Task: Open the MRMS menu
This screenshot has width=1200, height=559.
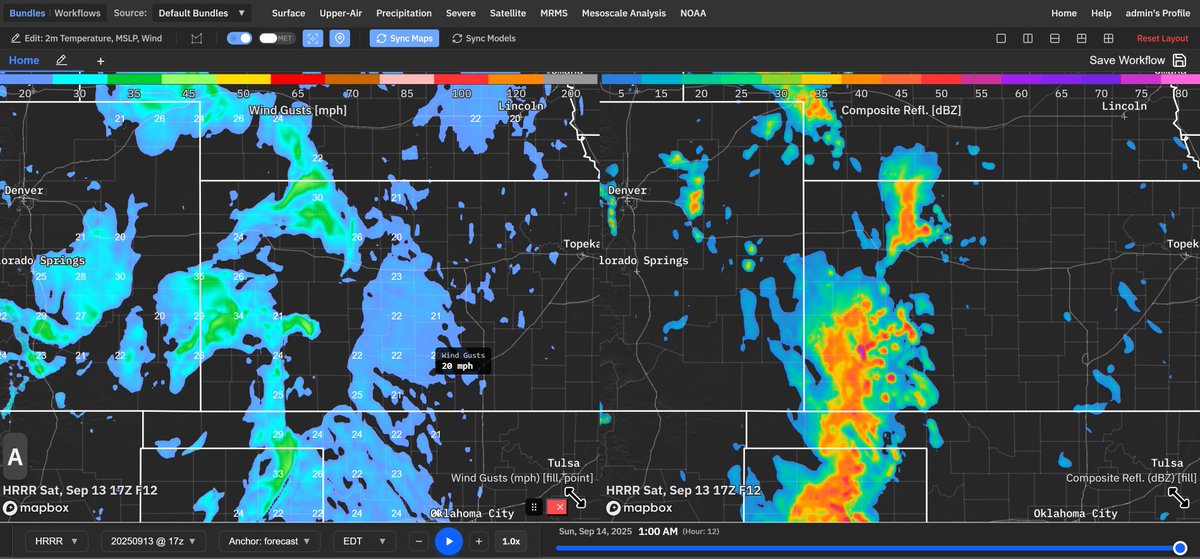Action: point(554,13)
